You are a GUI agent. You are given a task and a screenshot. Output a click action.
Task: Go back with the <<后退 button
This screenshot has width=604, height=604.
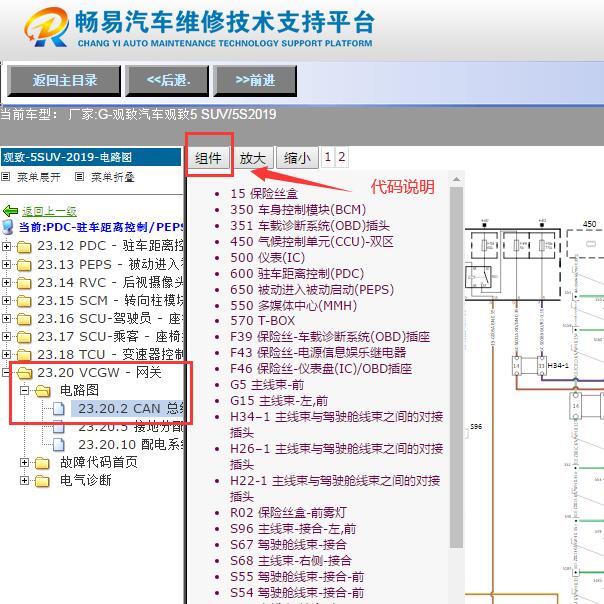167,81
